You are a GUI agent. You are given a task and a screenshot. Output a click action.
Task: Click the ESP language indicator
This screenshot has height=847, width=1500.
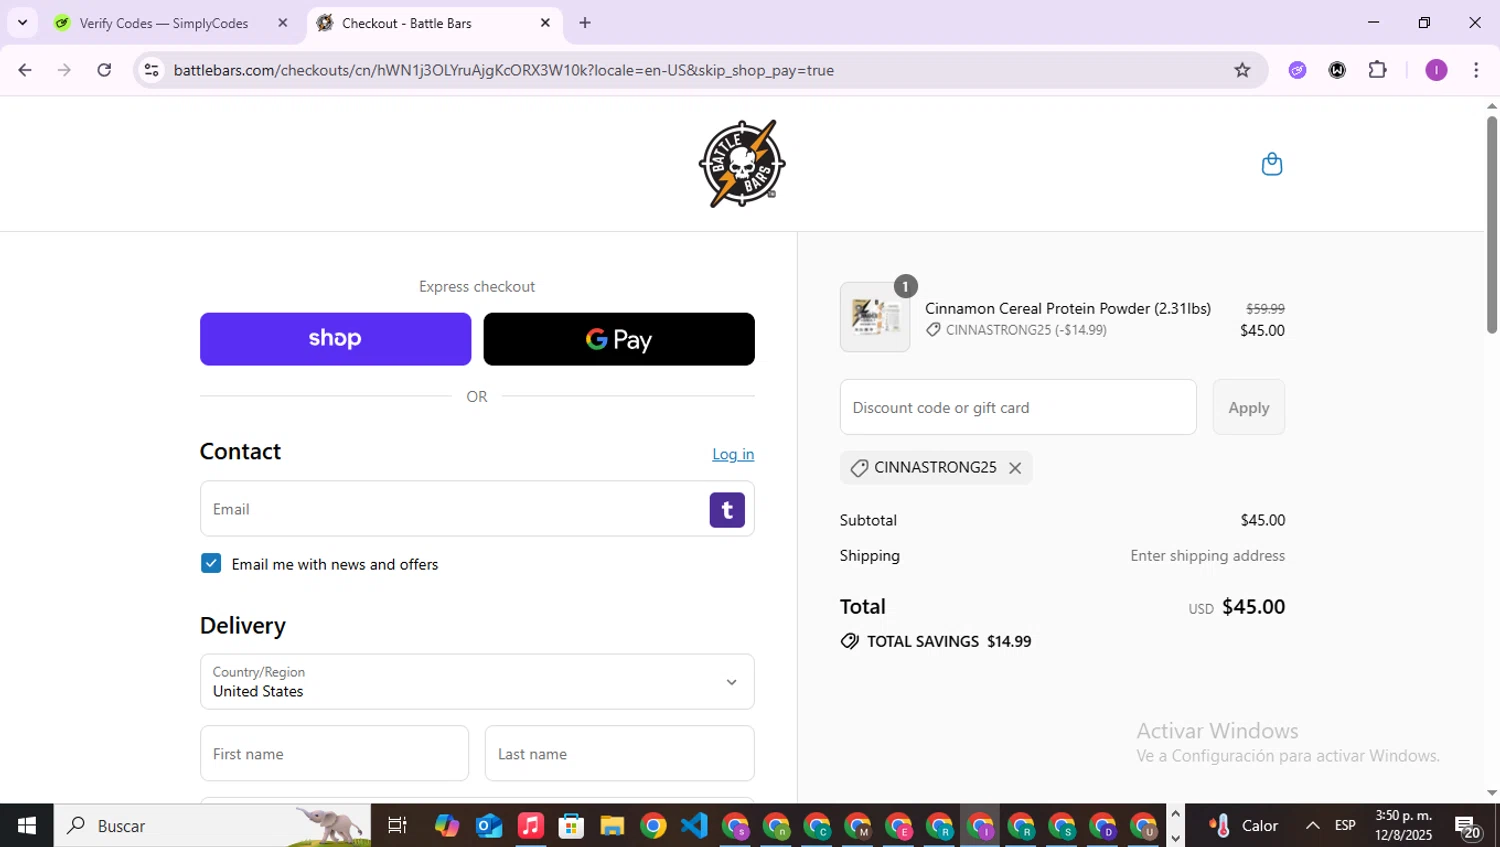1345,825
